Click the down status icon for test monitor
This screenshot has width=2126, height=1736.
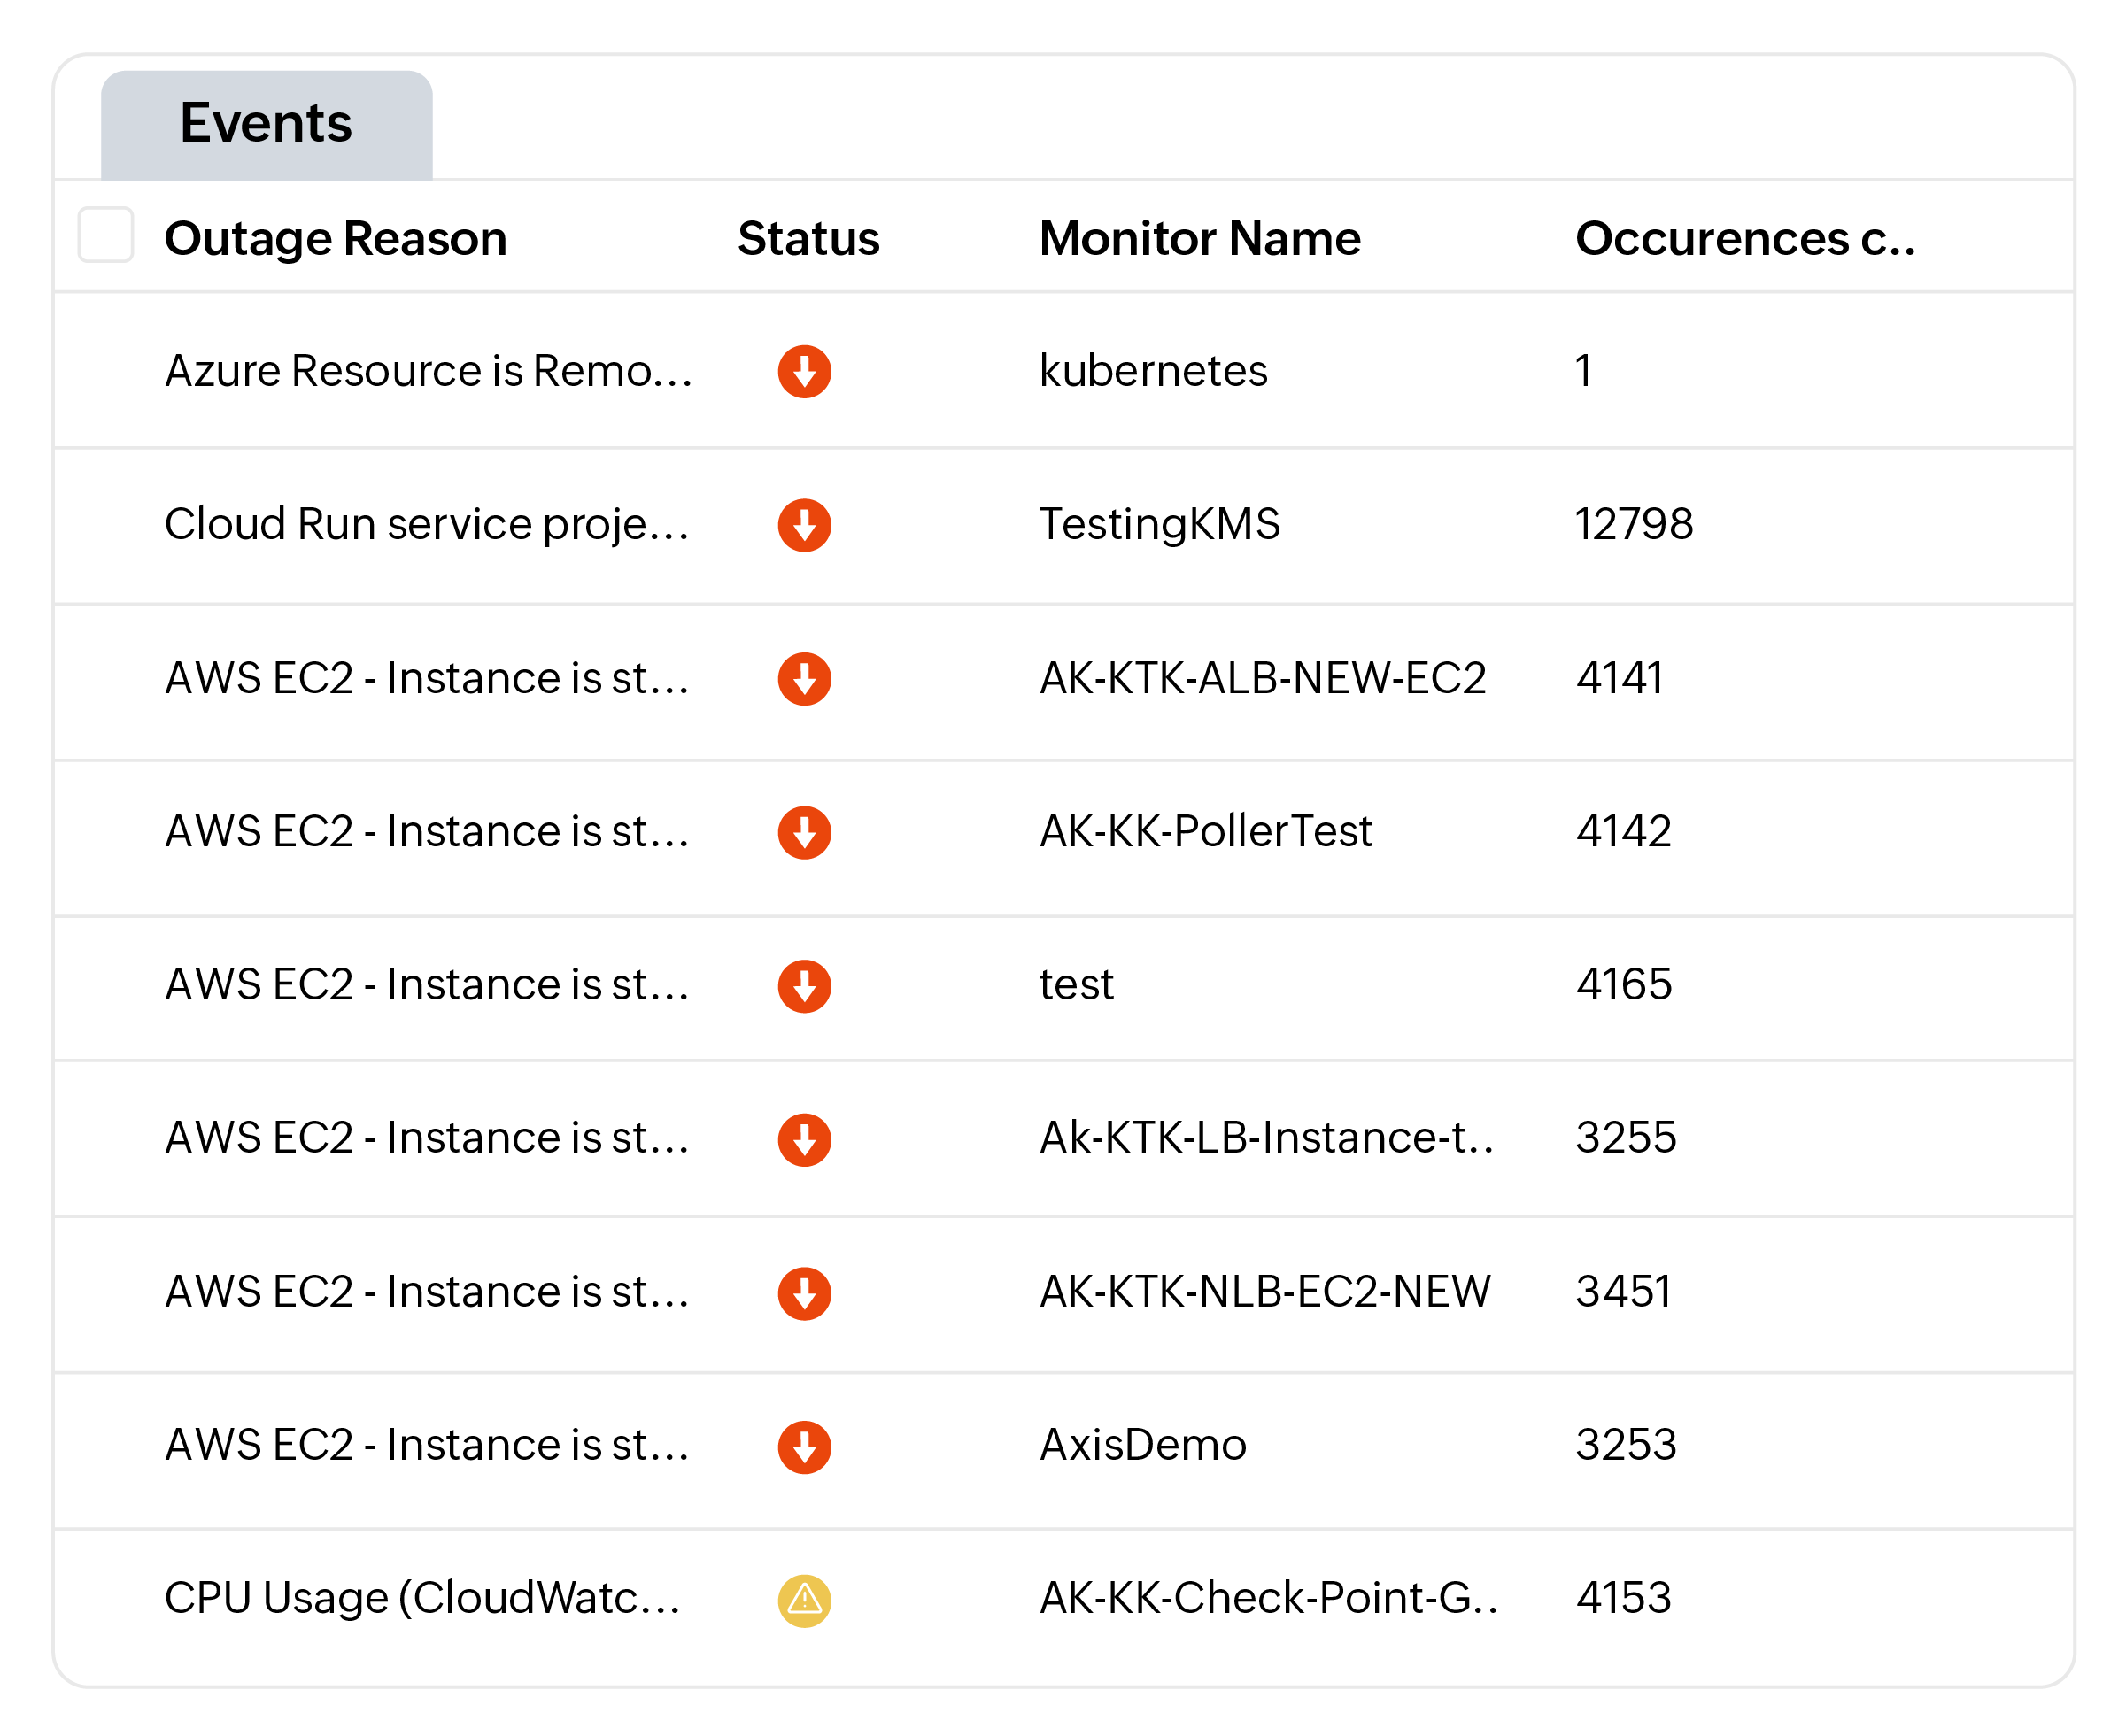pos(805,986)
